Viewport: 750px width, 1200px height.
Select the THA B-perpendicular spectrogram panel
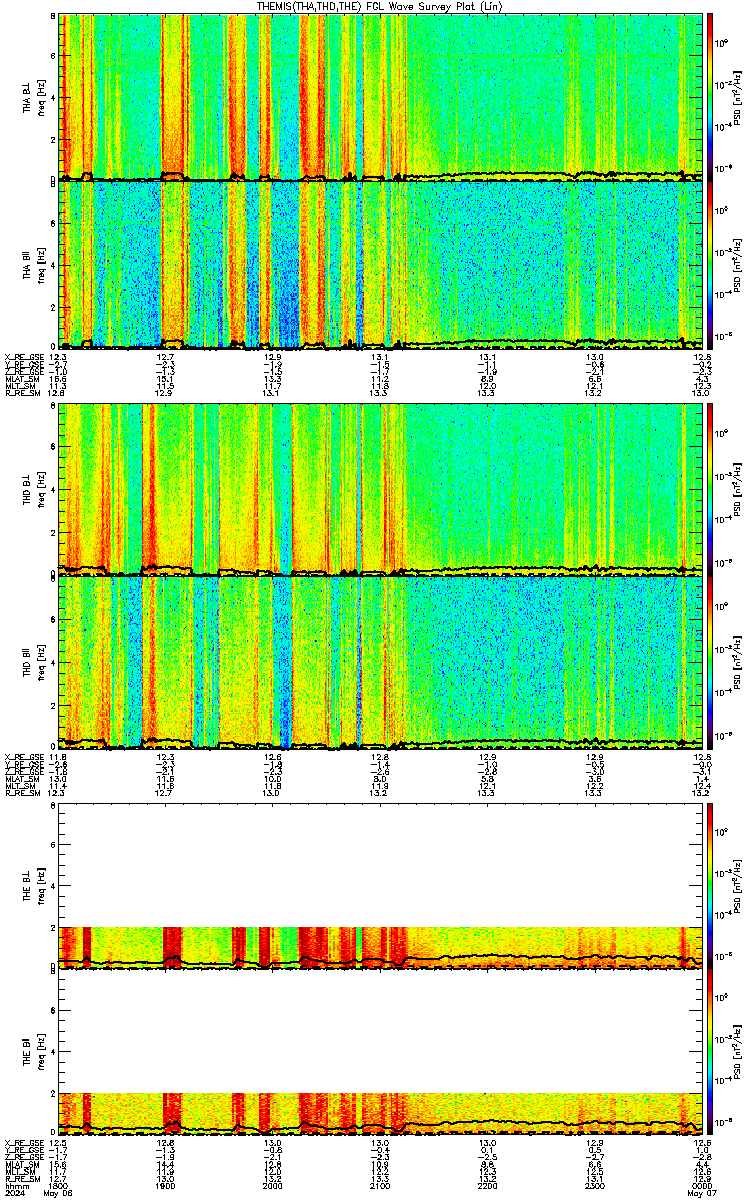pos(382,97)
